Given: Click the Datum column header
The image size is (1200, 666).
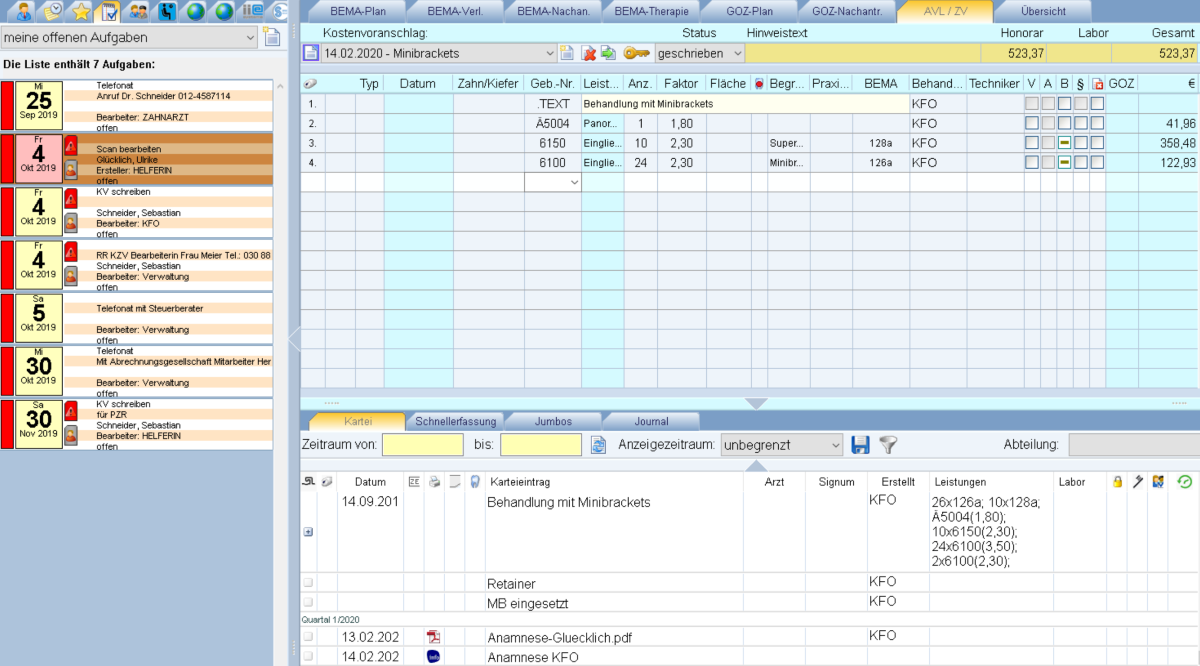Looking at the screenshot, I should click(x=417, y=83).
